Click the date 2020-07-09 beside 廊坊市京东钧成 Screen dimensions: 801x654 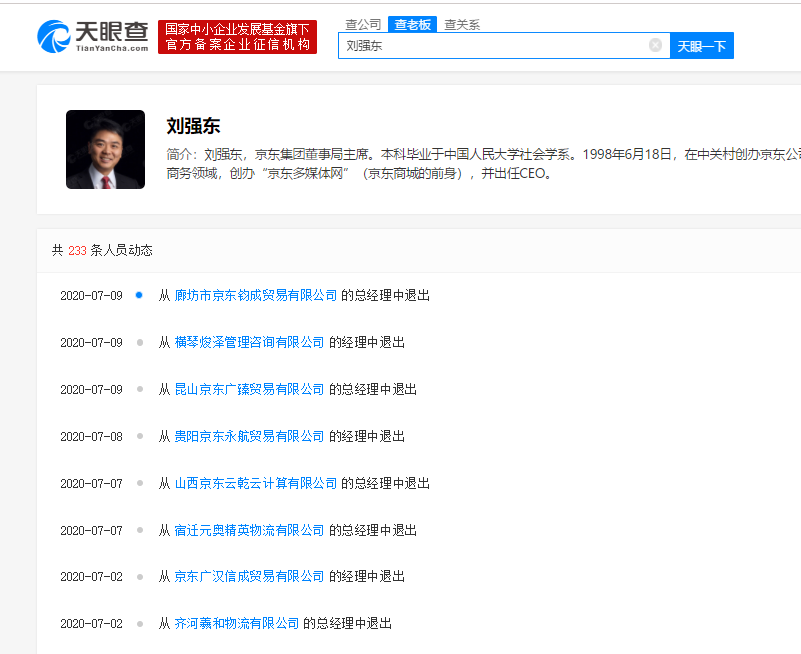[x=91, y=296]
